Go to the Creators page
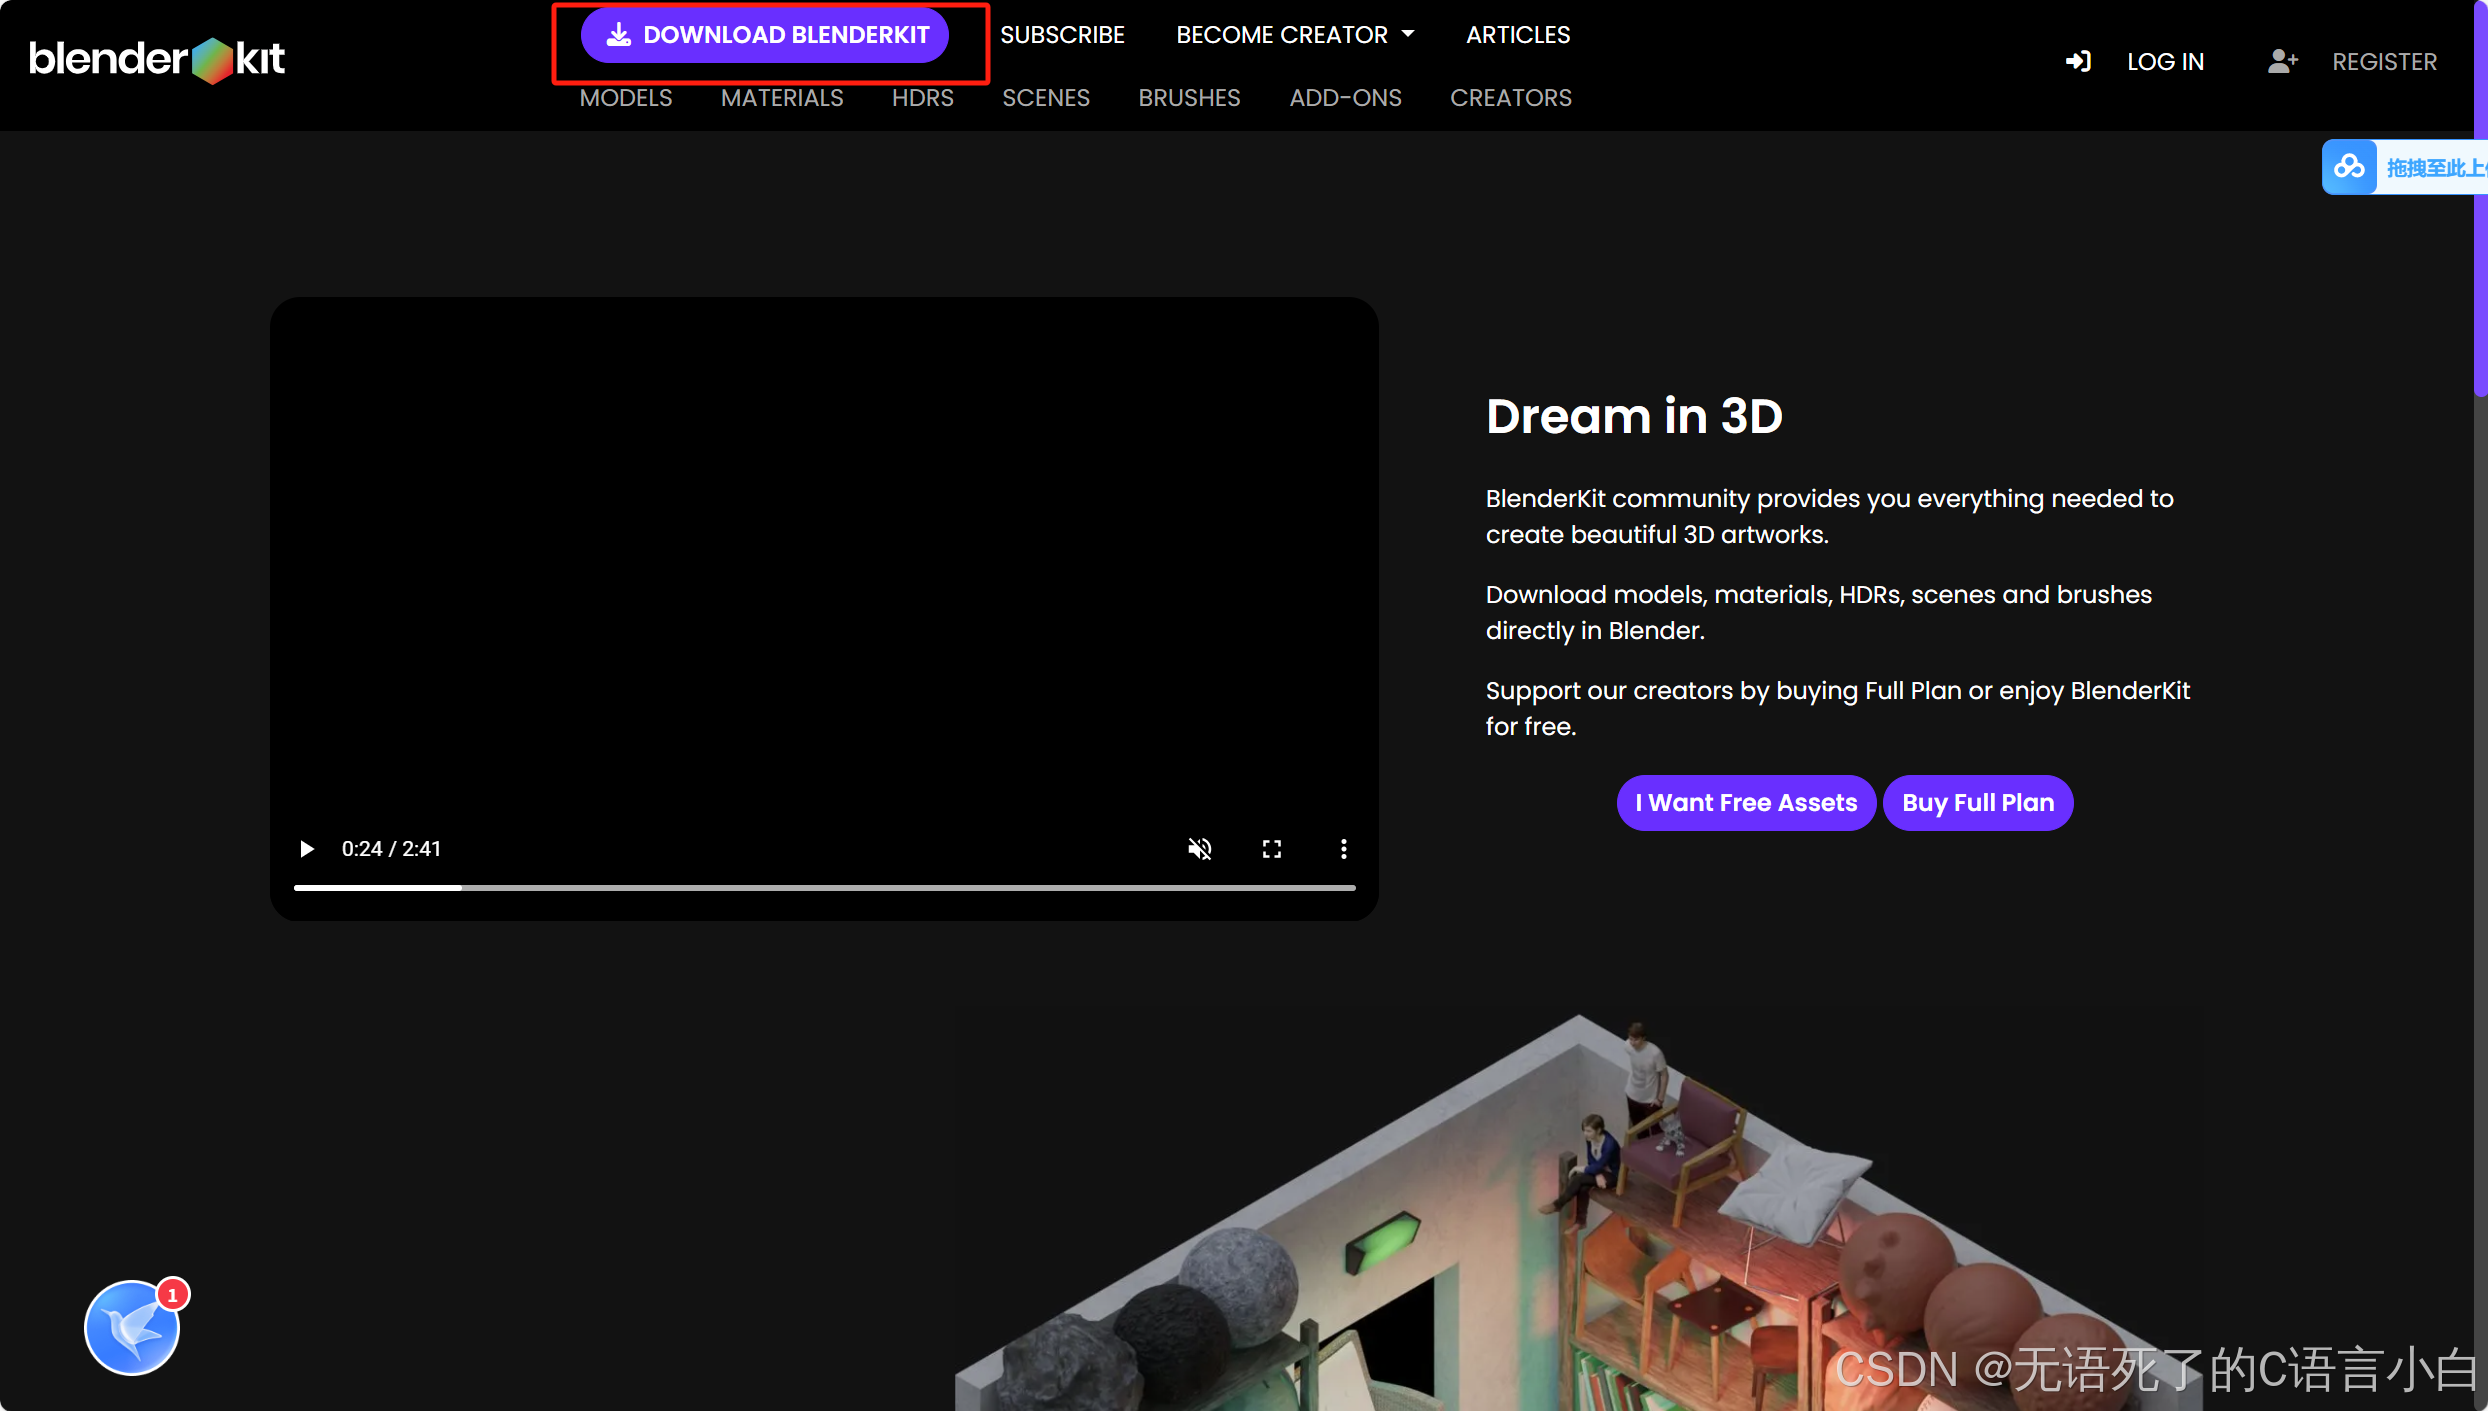 coord(1511,98)
